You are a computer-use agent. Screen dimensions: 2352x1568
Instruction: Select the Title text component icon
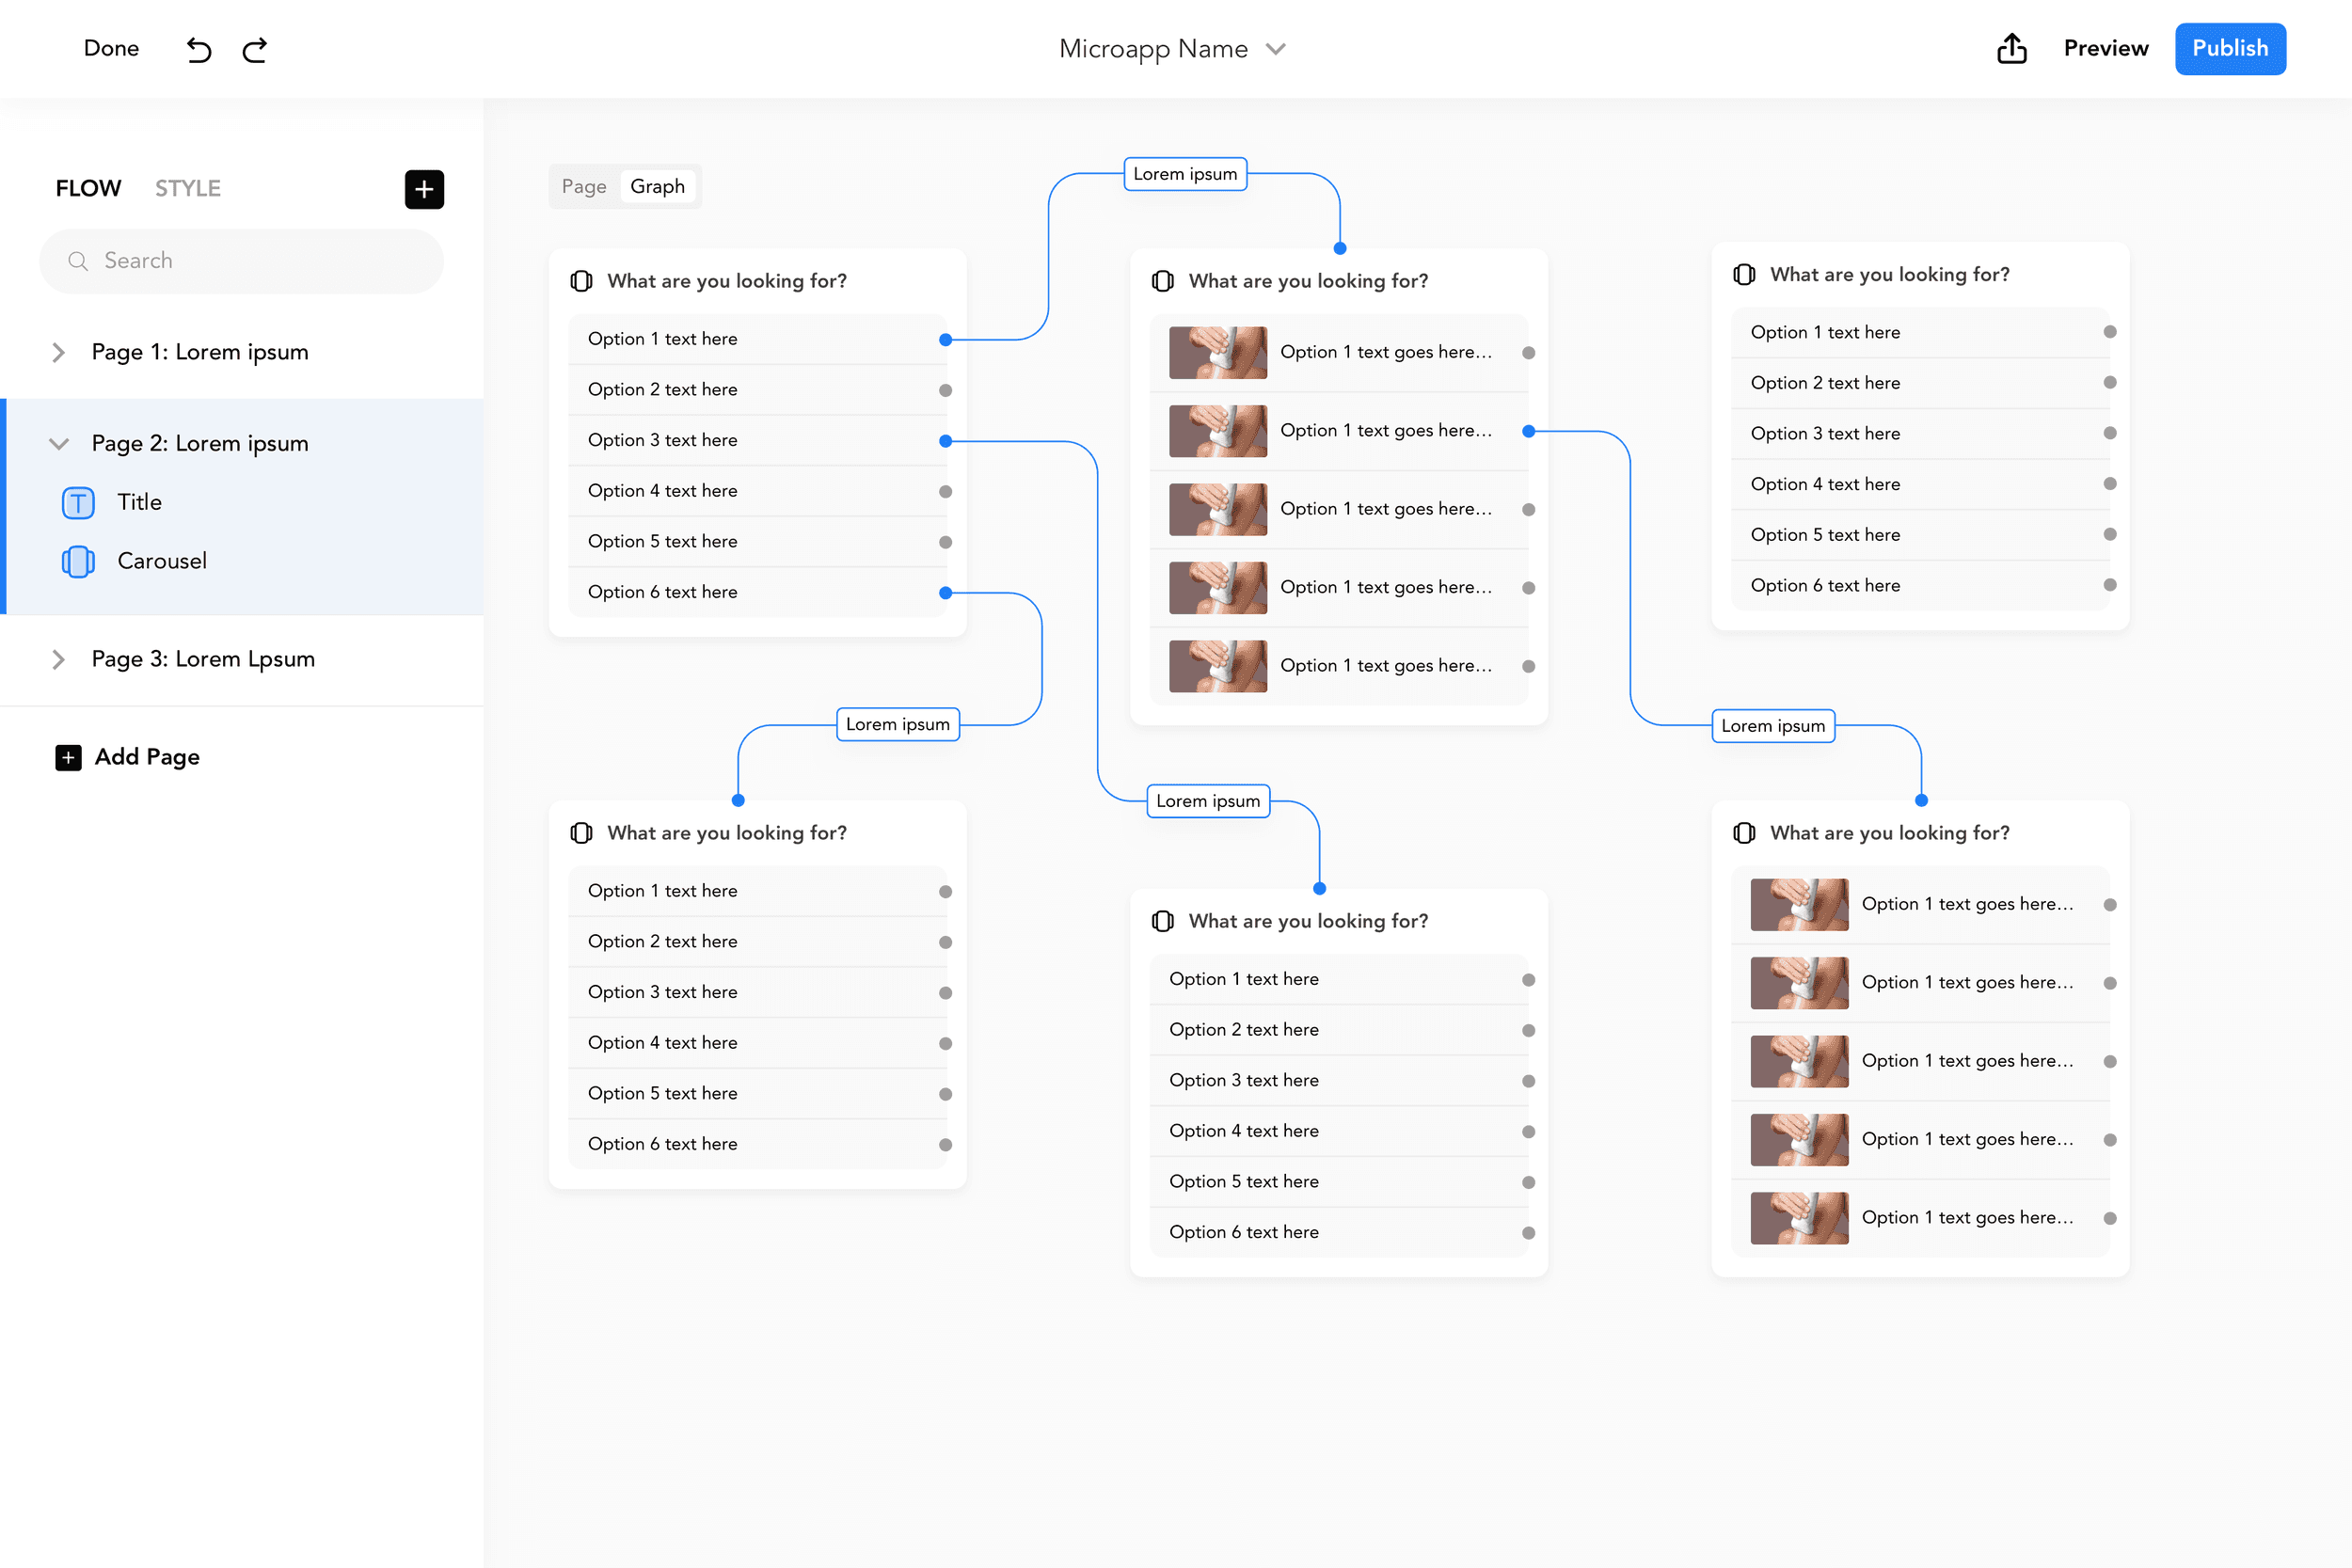pos(78,502)
